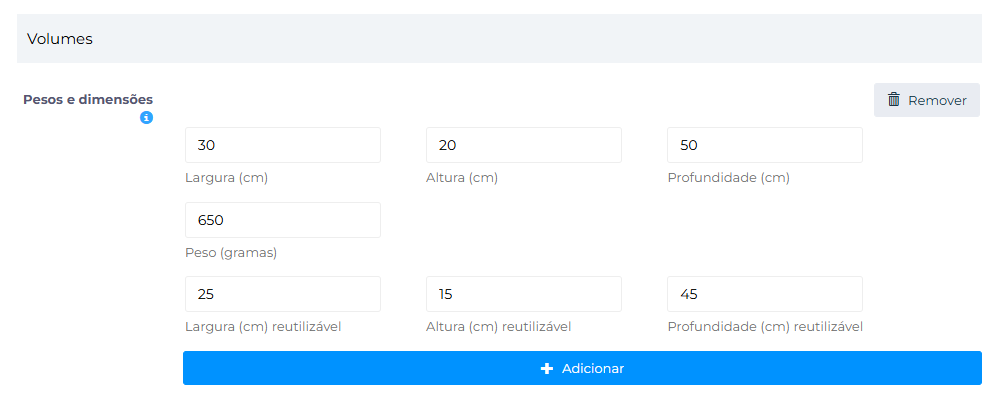Viewport: 1006px width, 406px height.
Task: Select the Altura reutilizável field containing 15
Action: click(523, 294)
